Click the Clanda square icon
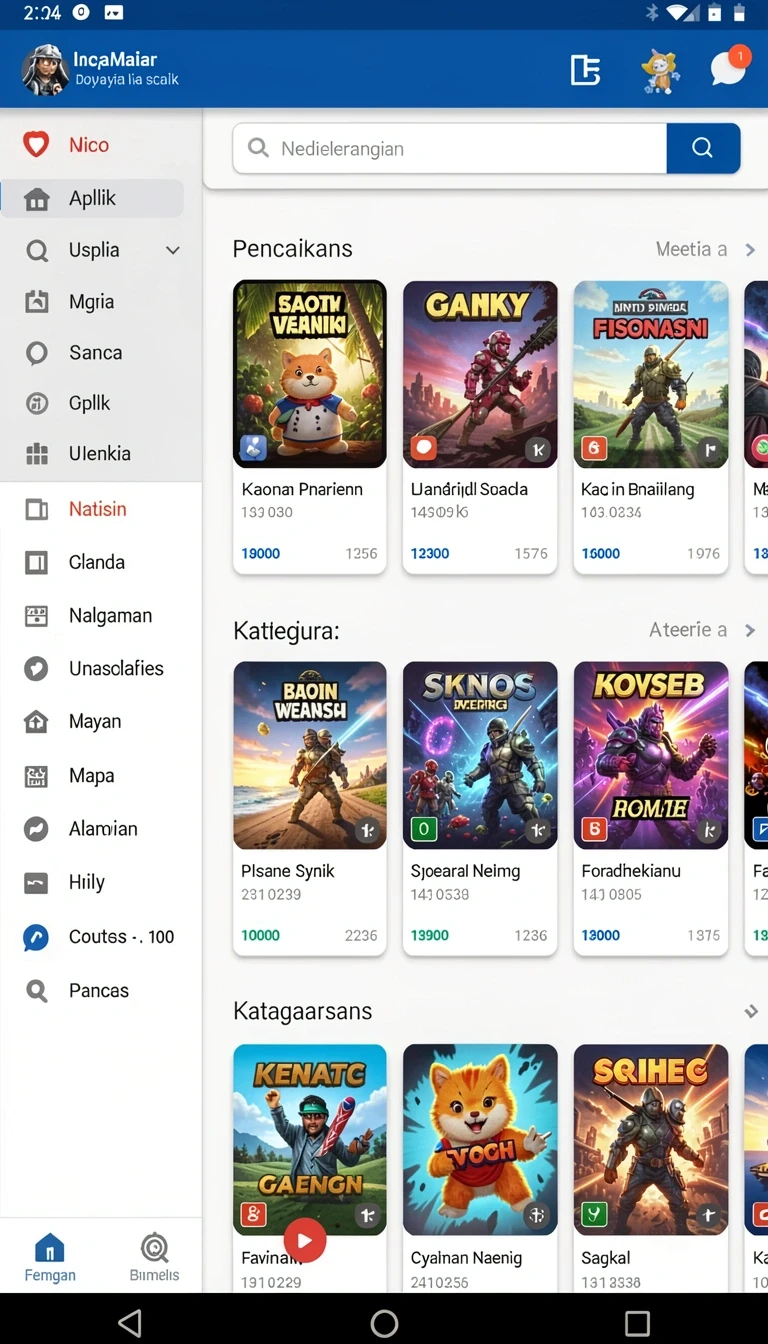 click(x=37, y=563)
